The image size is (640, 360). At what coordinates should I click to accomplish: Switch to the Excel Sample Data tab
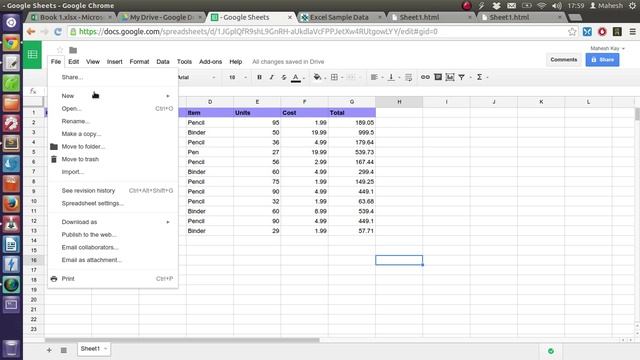340,17
